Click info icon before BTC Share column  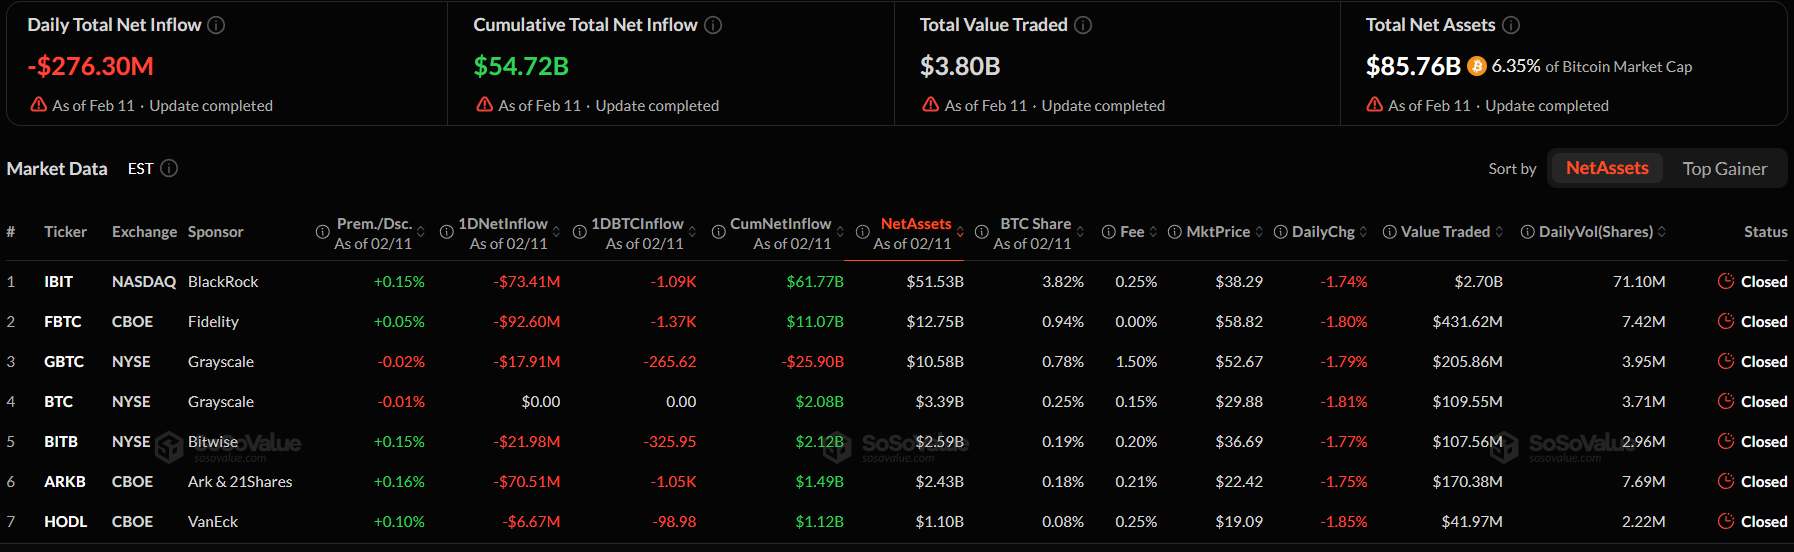coord(982,232)
